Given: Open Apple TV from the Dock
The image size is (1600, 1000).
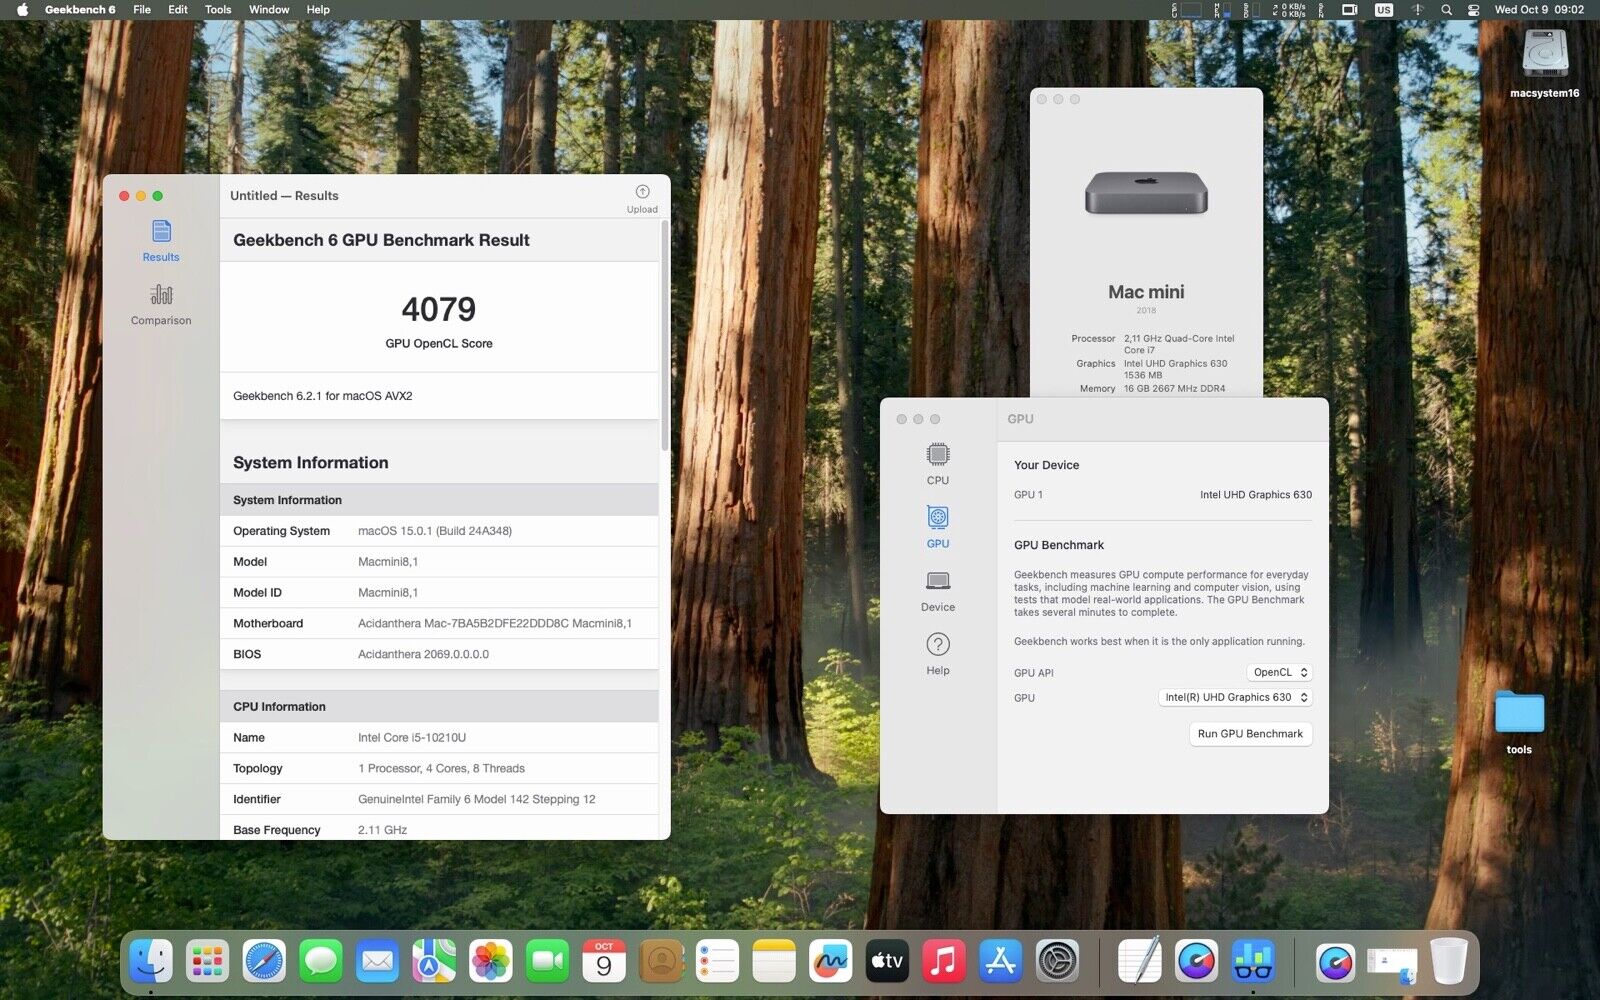Looking at the screenshot, I should [887, 962].
